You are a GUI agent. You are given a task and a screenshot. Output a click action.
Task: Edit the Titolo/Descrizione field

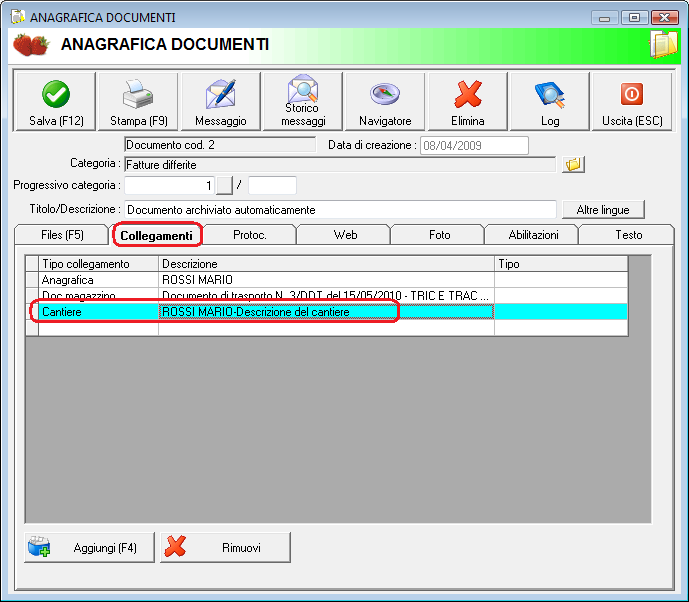coord(340,210)
